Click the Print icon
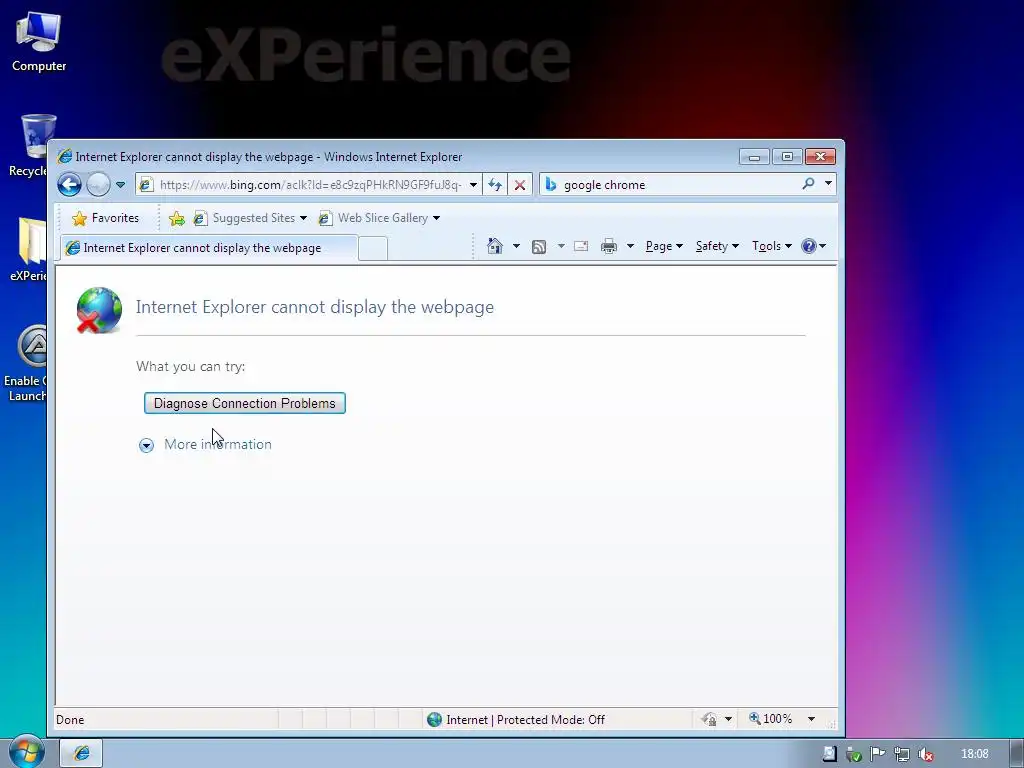The width and height of the screenshot is (1024, 768). [x=609, y=246]
